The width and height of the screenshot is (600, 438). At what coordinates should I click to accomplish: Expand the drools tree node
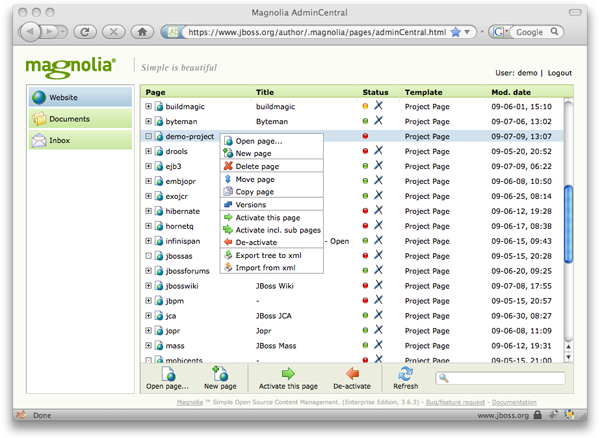[148, 151]
